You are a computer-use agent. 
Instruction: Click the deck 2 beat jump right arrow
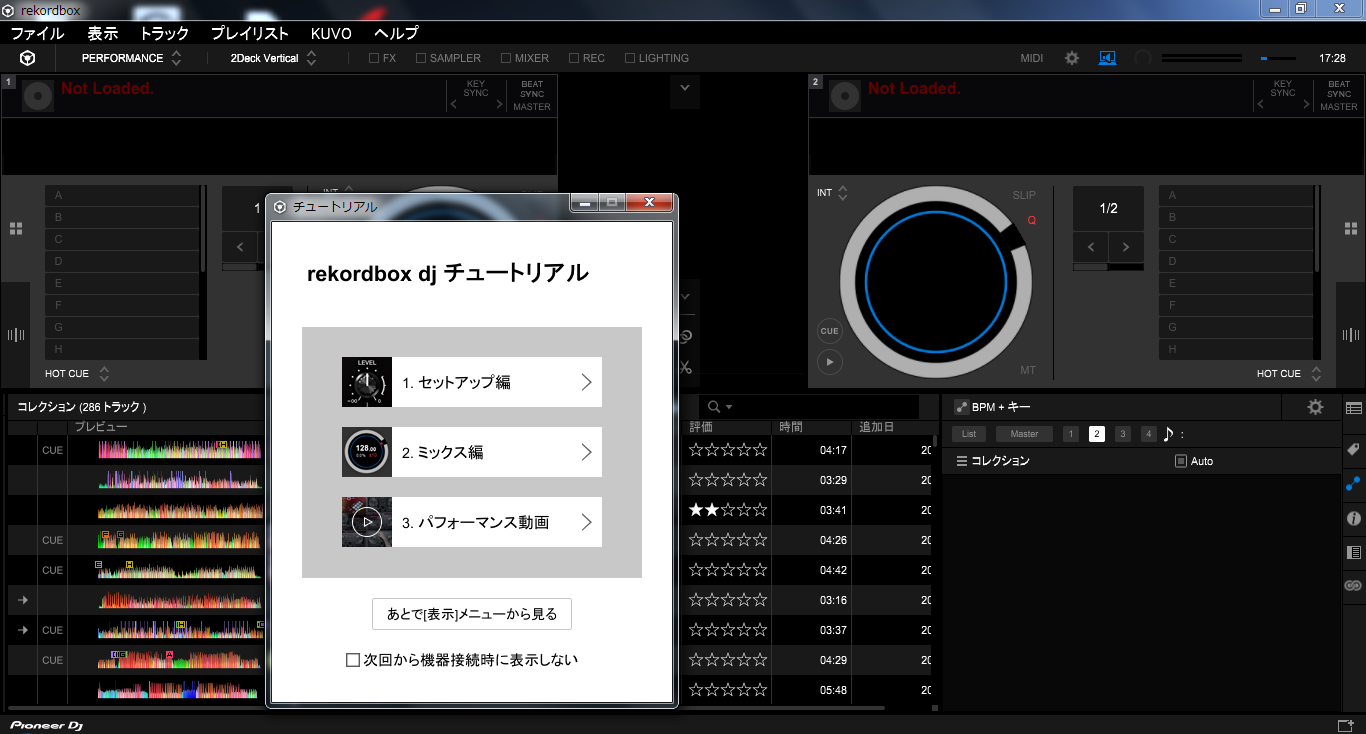[x=1126, y=246]
